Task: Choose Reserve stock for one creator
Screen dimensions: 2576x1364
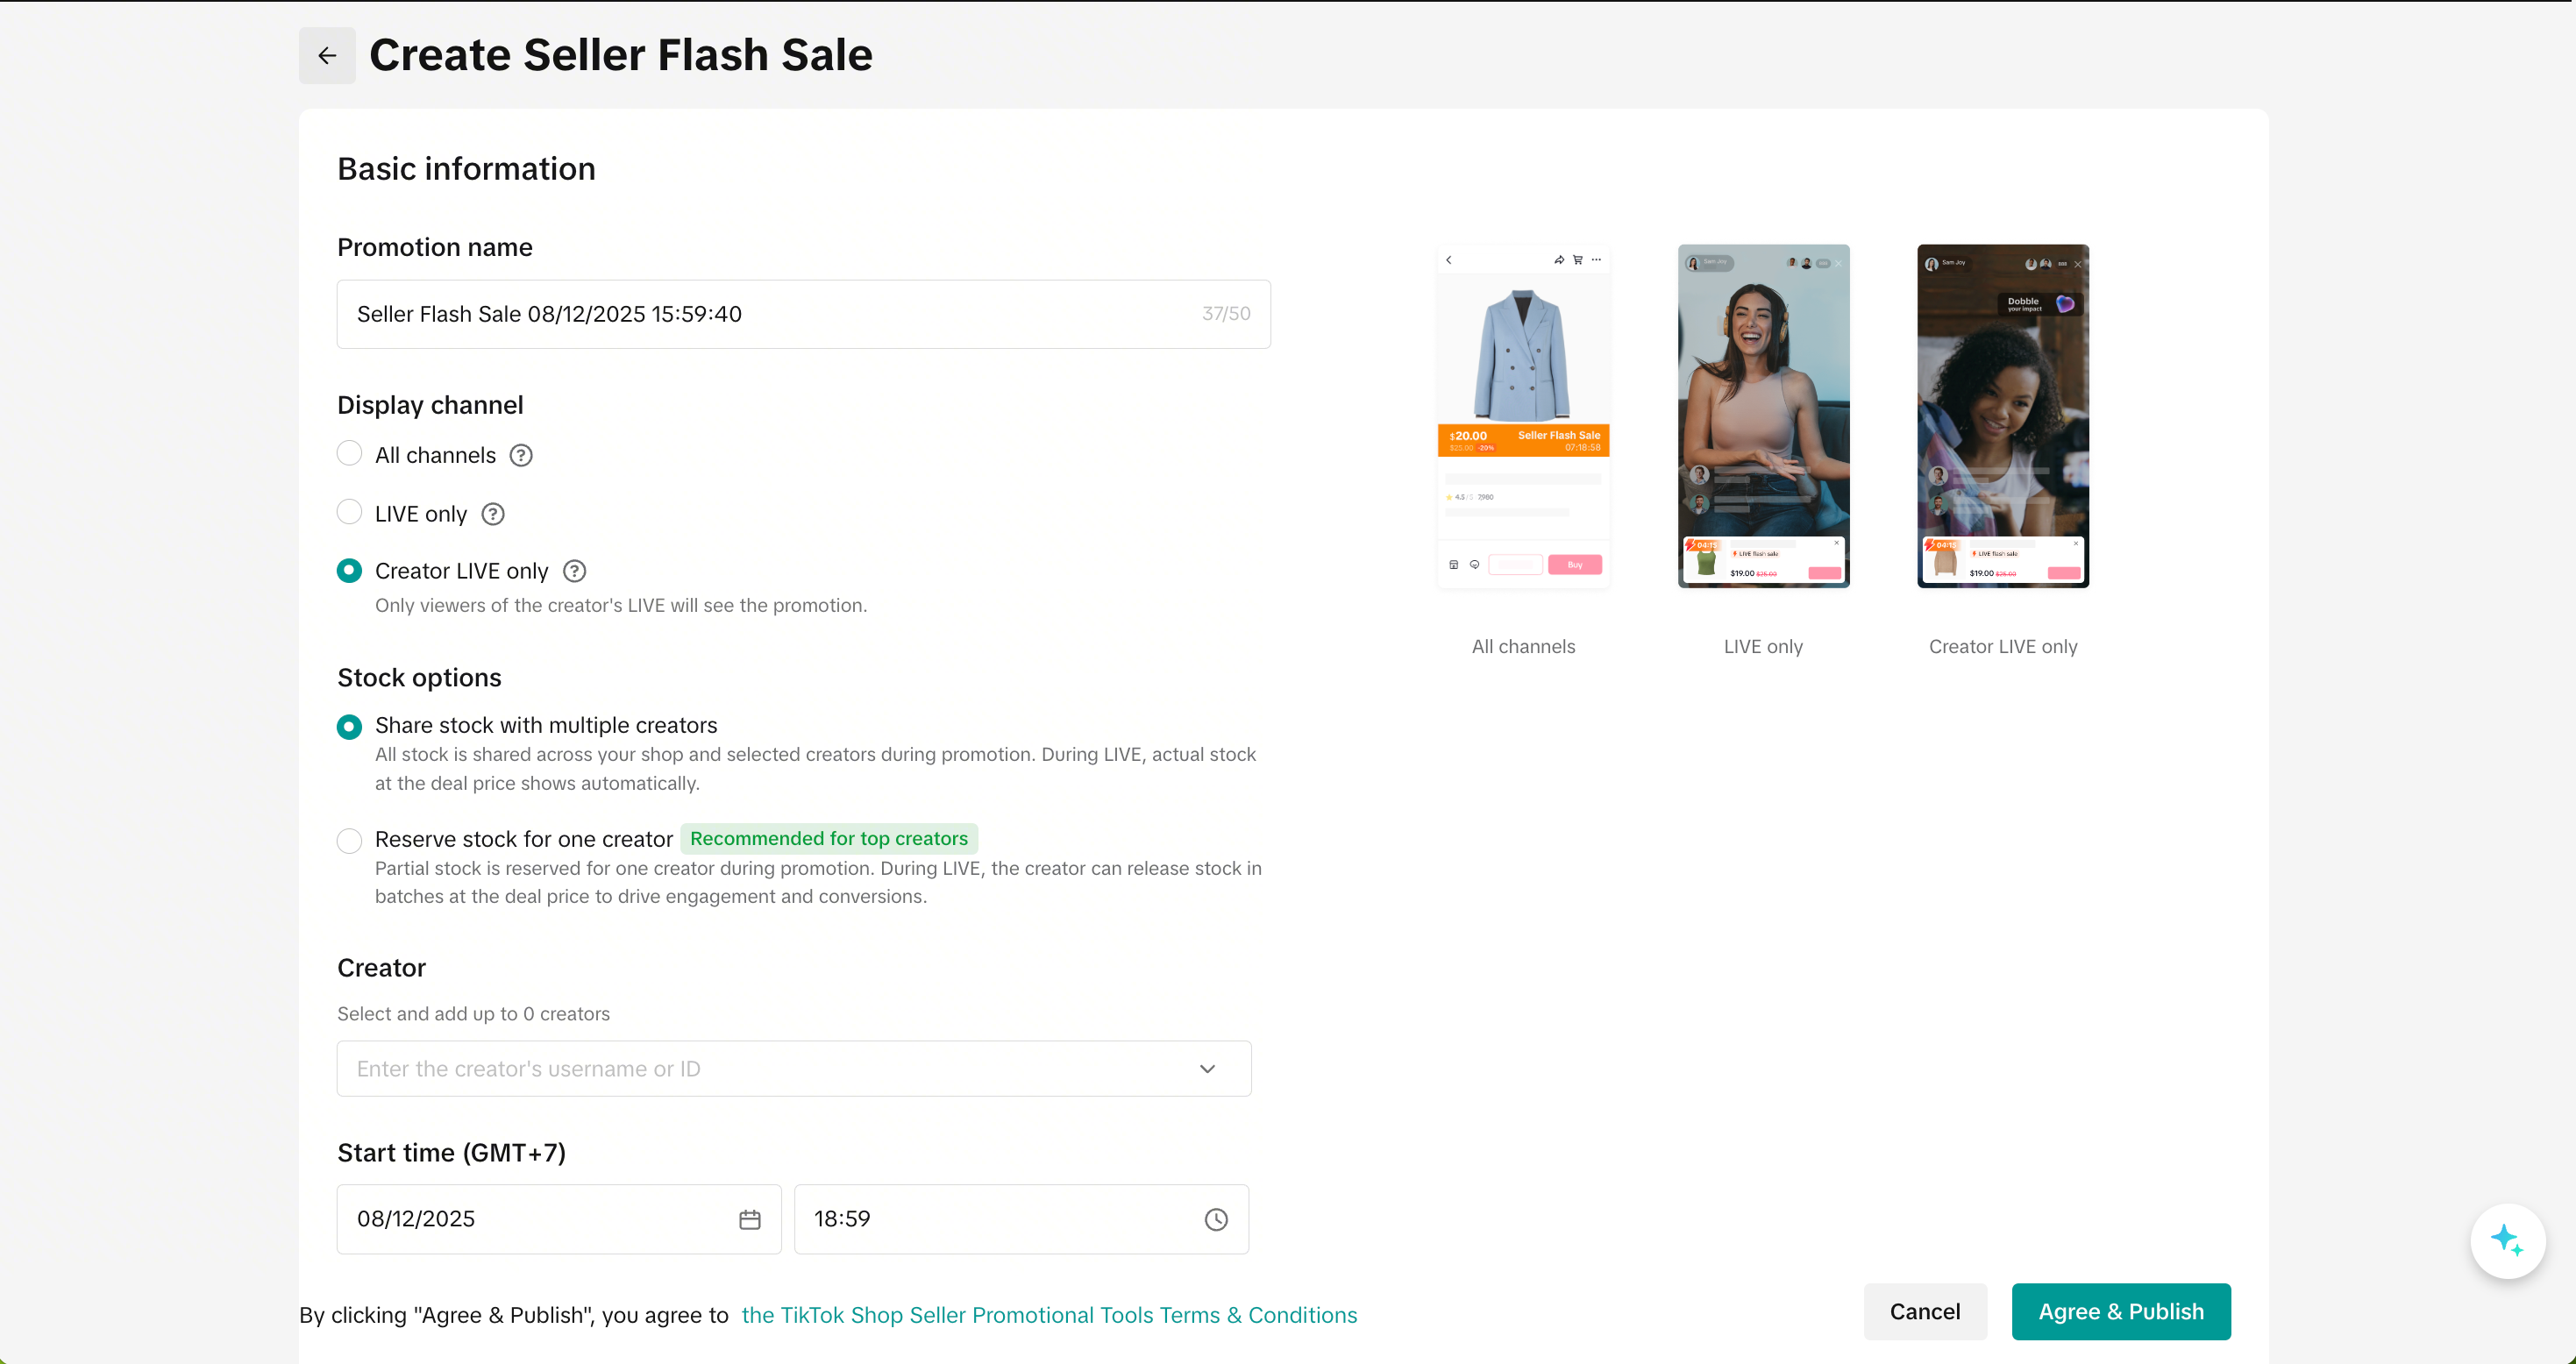Action: pos(349,840)
